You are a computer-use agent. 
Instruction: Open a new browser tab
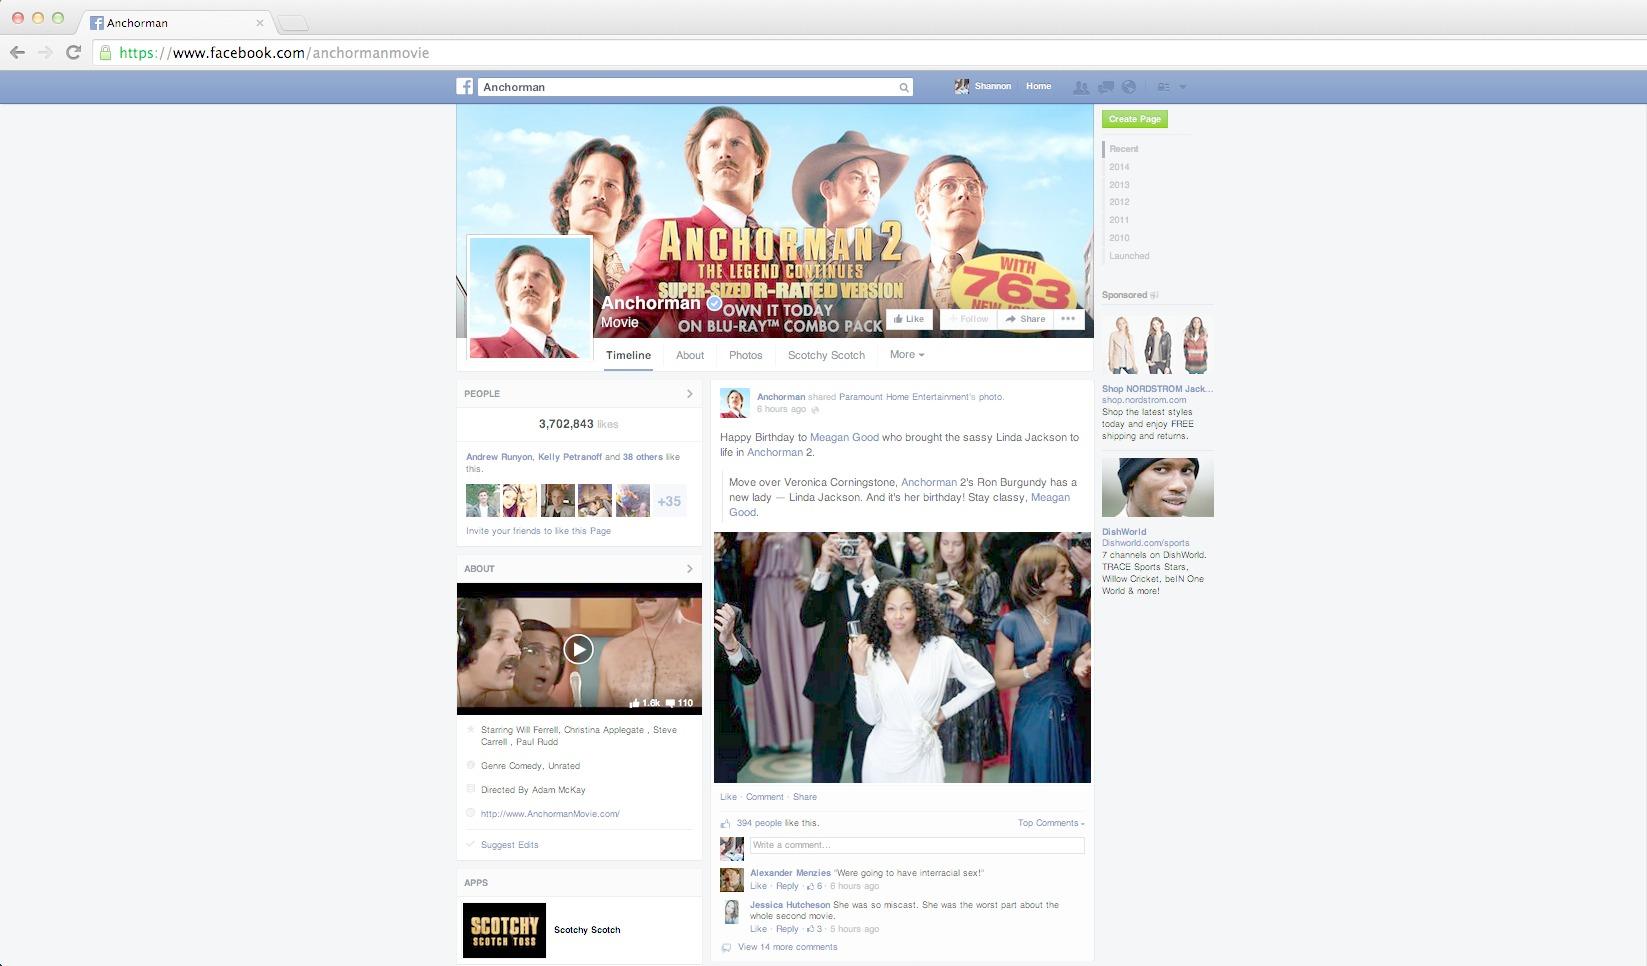(x=292, y=23)
